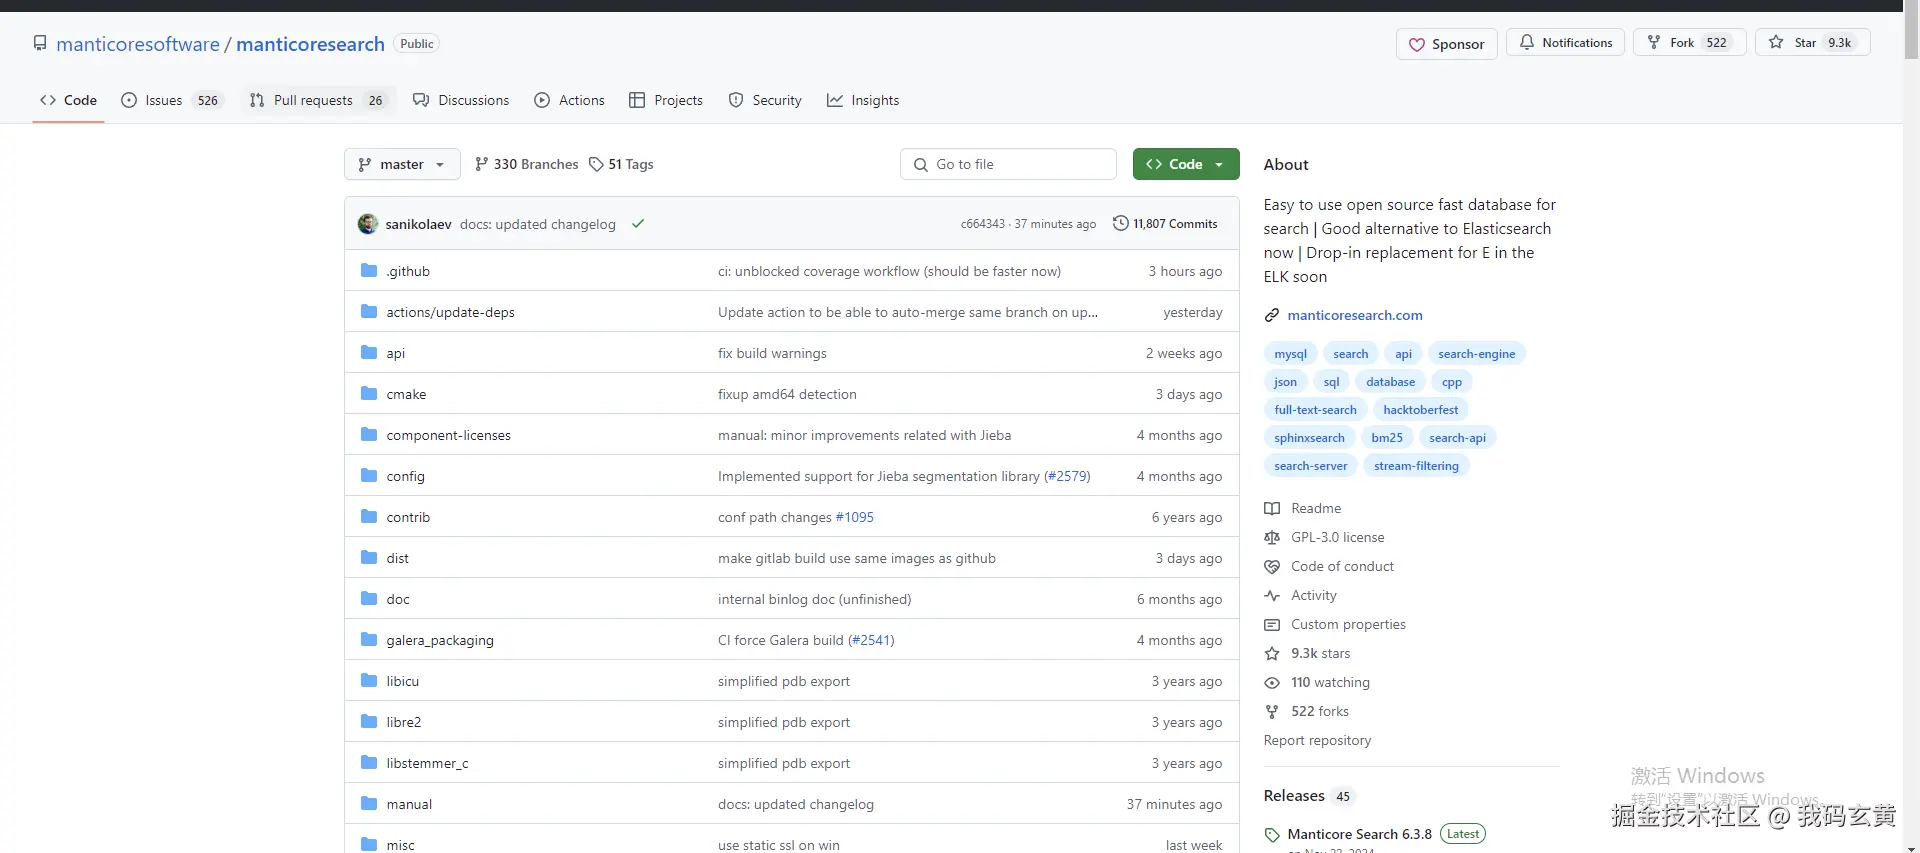Expand the green Code dropdown button
The width and height of the screenshot is (1920, 853).
(x=1186, y=164)
